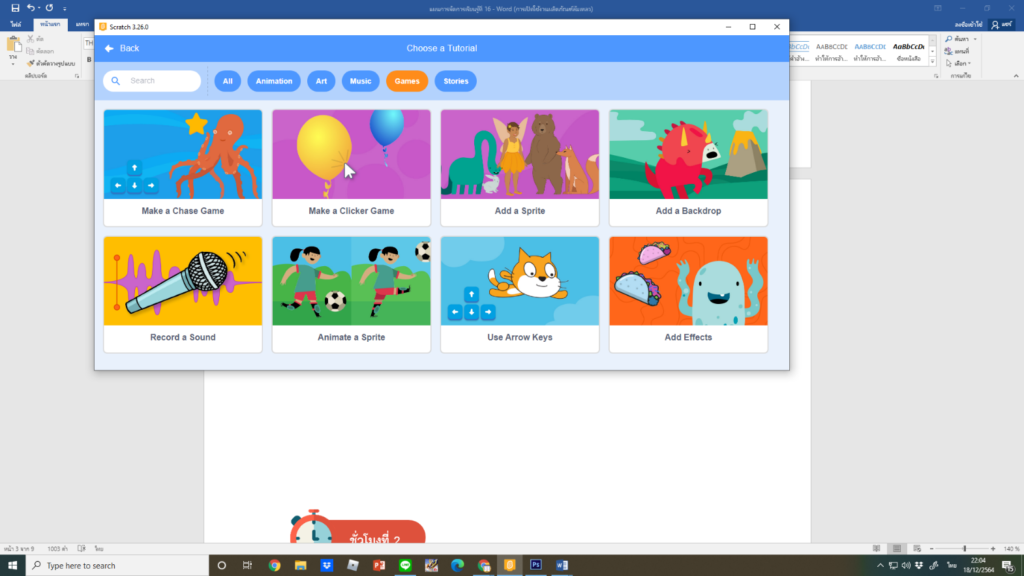This screenshot has height=576, width=1024.
Task: Open Photoshop from the taskbar
Action: (x=535, y=565)
